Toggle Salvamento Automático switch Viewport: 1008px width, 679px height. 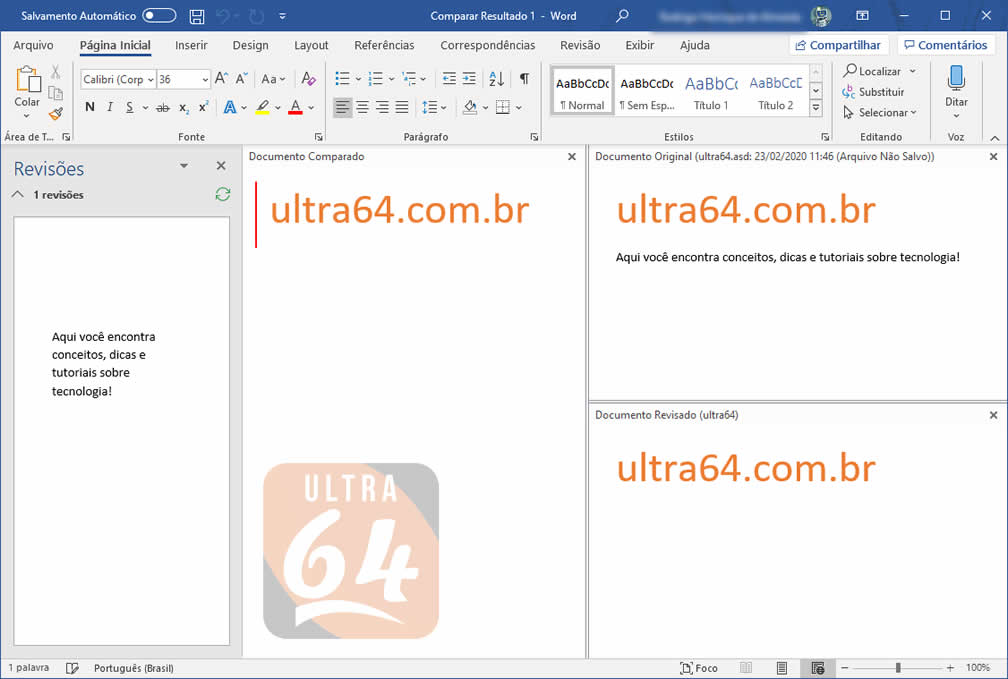click(159, 16)
